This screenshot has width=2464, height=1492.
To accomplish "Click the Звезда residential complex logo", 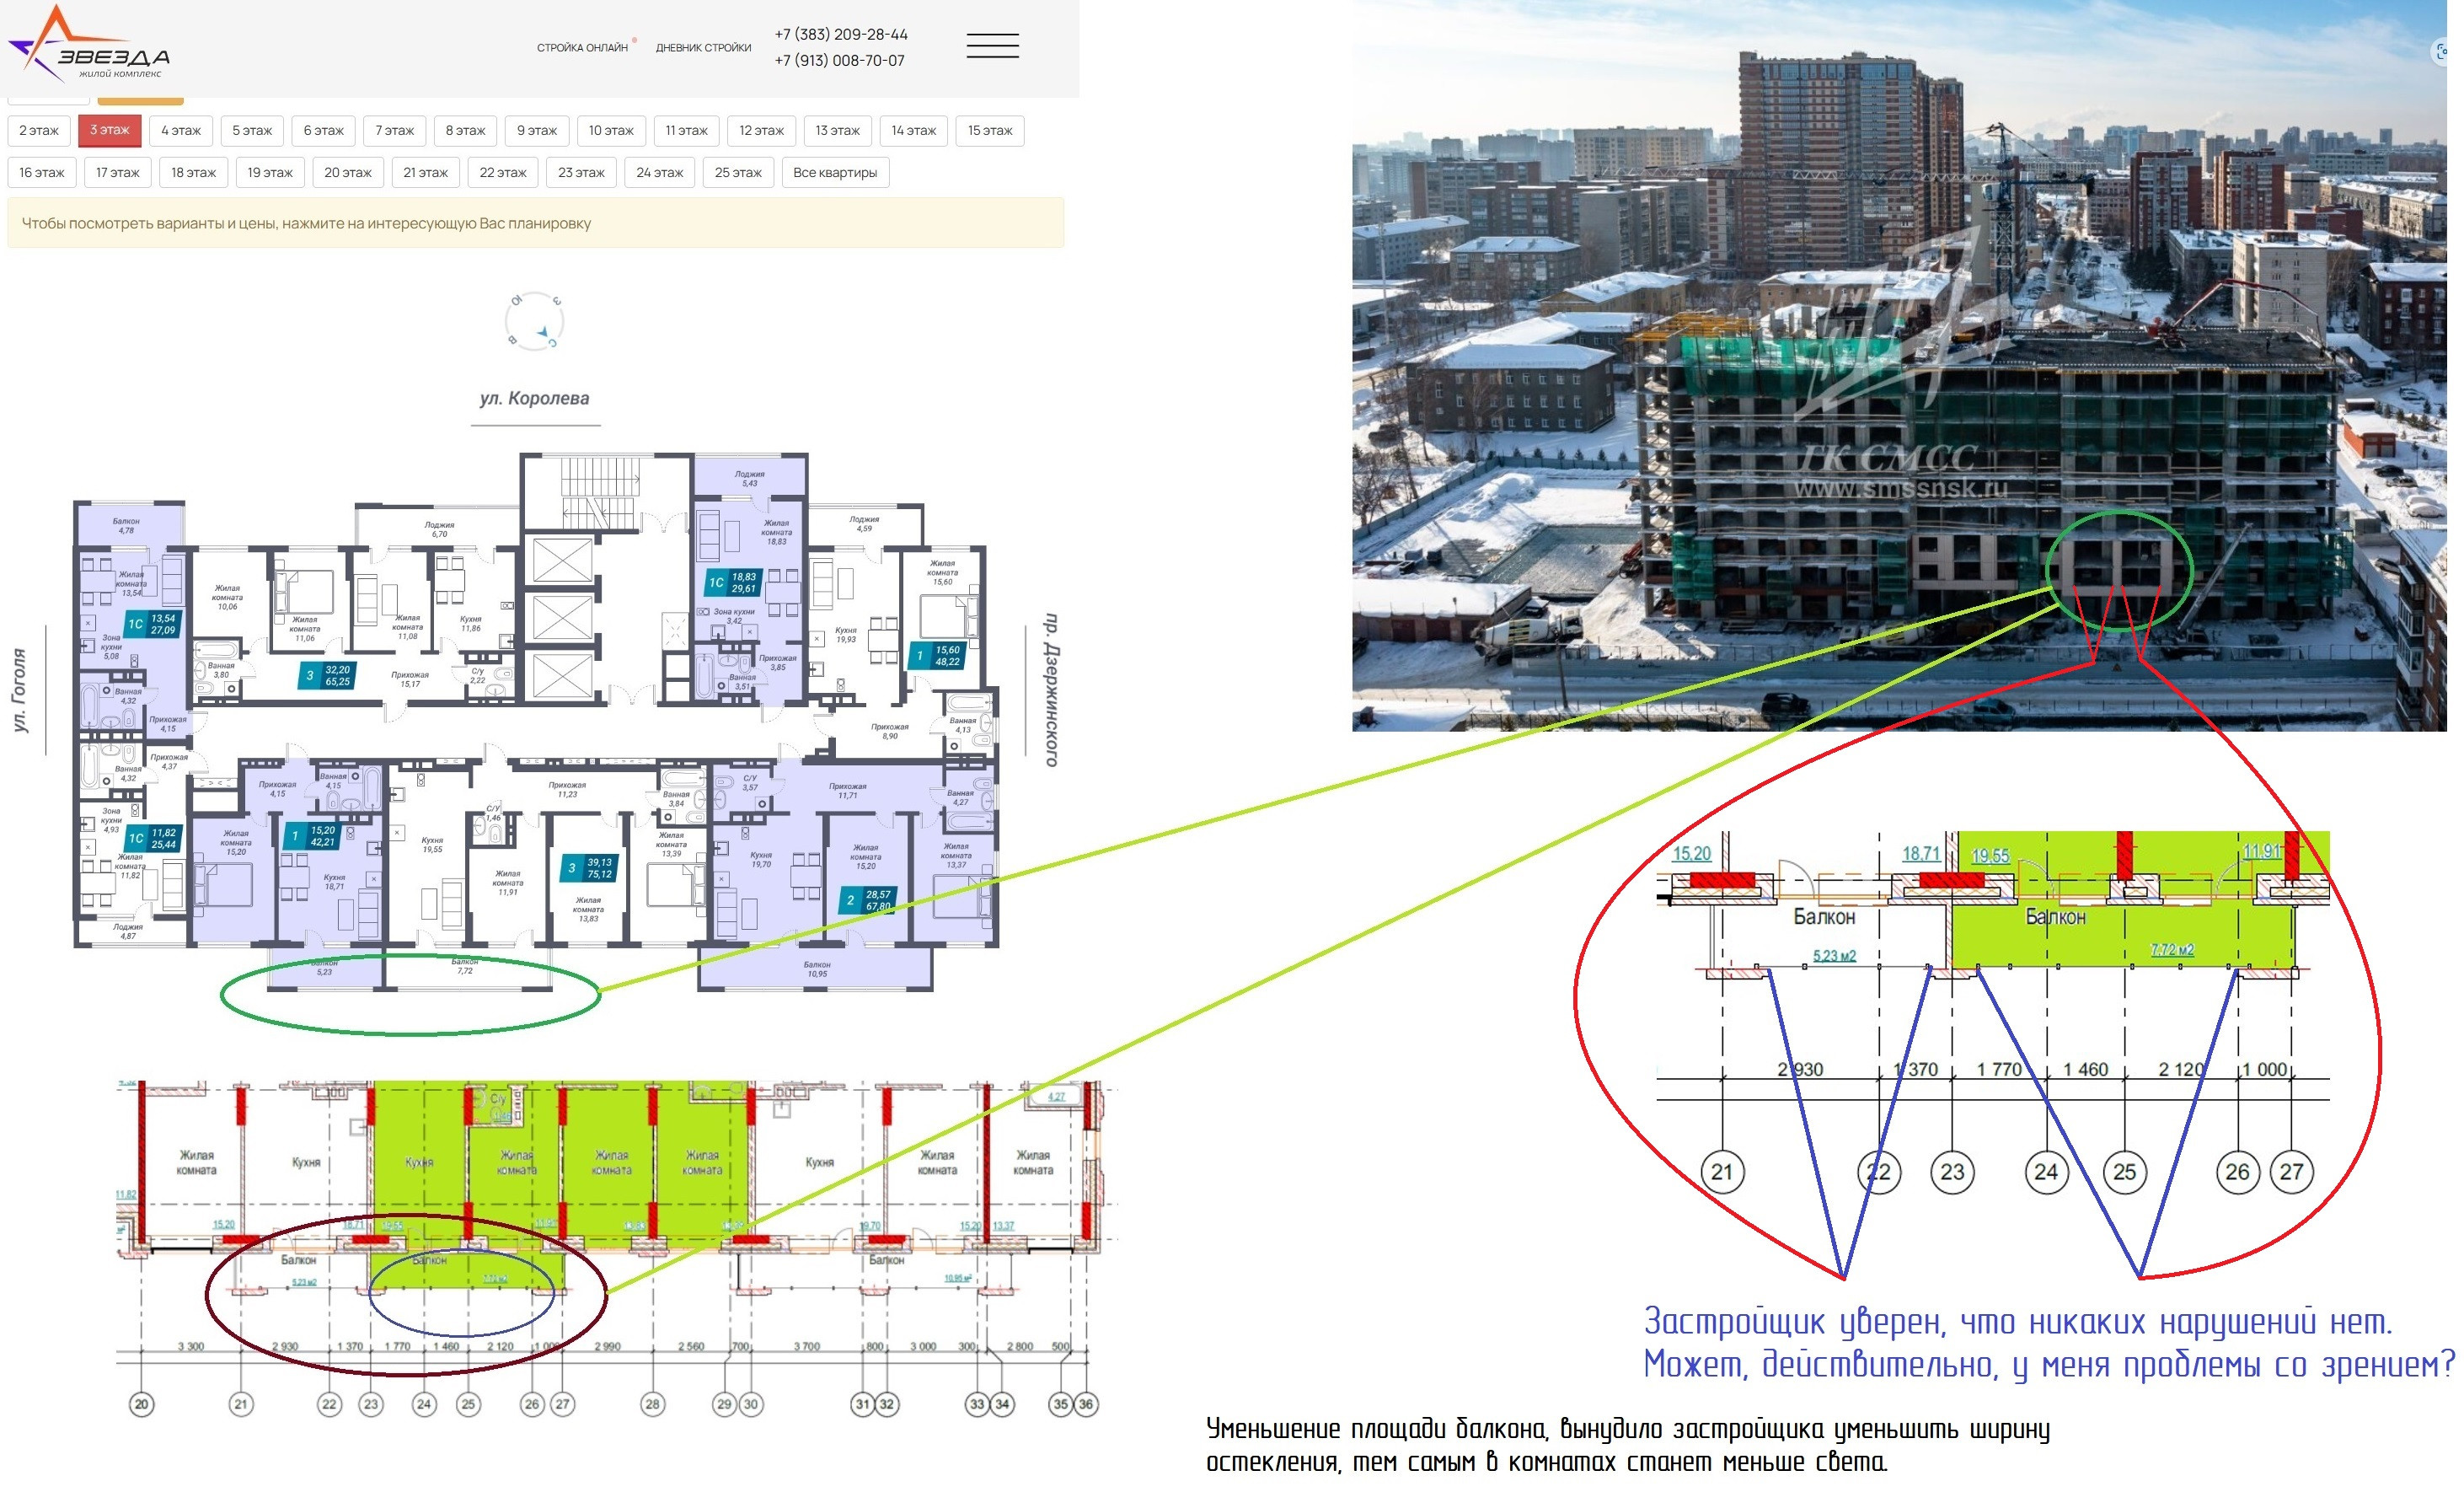I will (89, 44).
